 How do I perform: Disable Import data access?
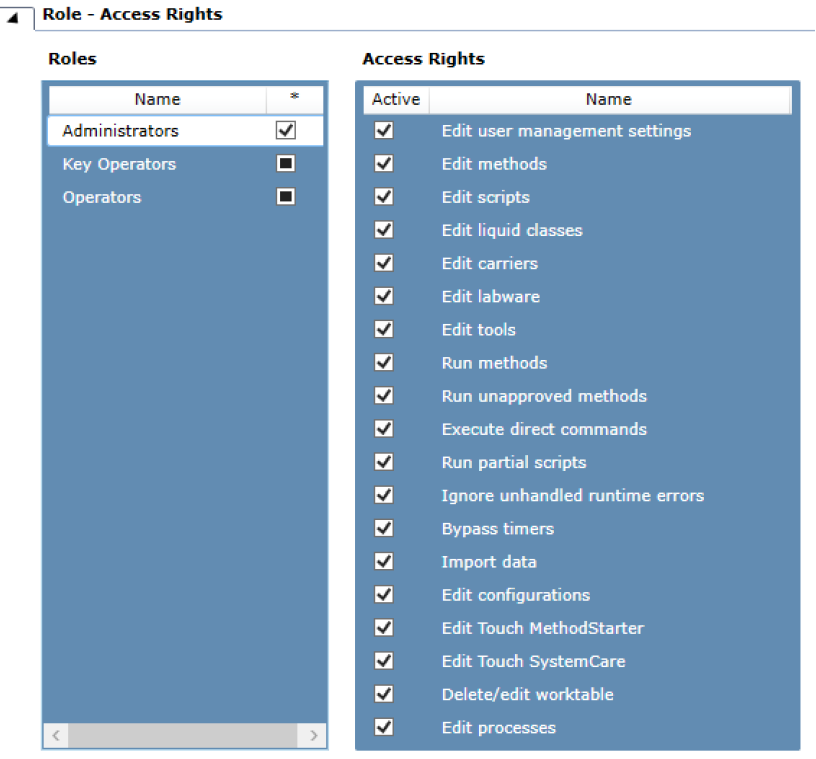tap(383, 561)
